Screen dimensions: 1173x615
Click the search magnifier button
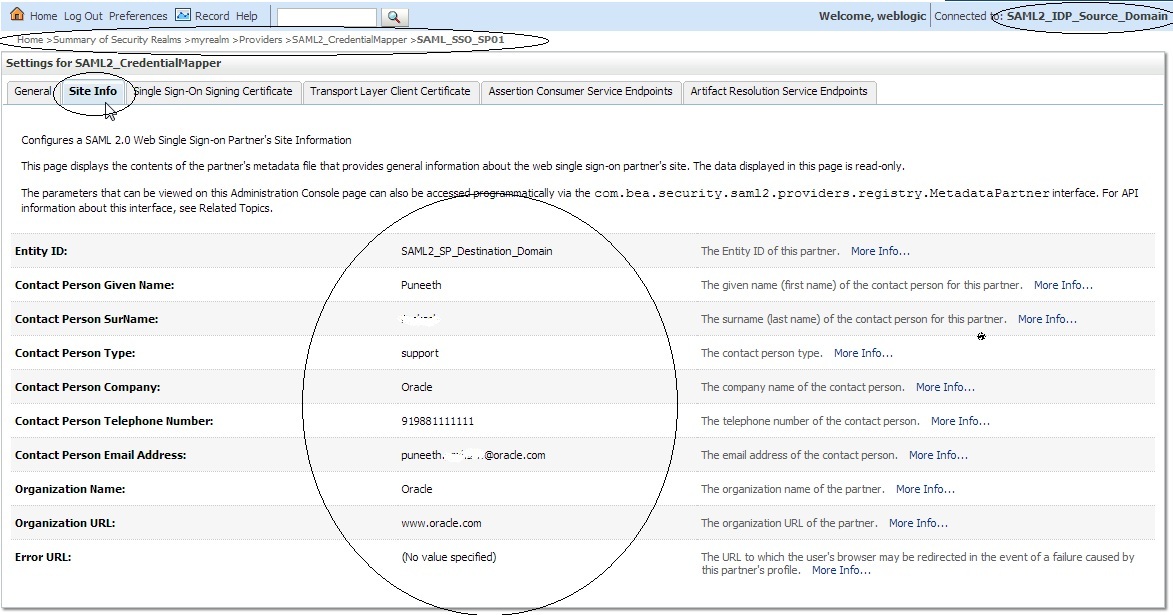point(394,16)
